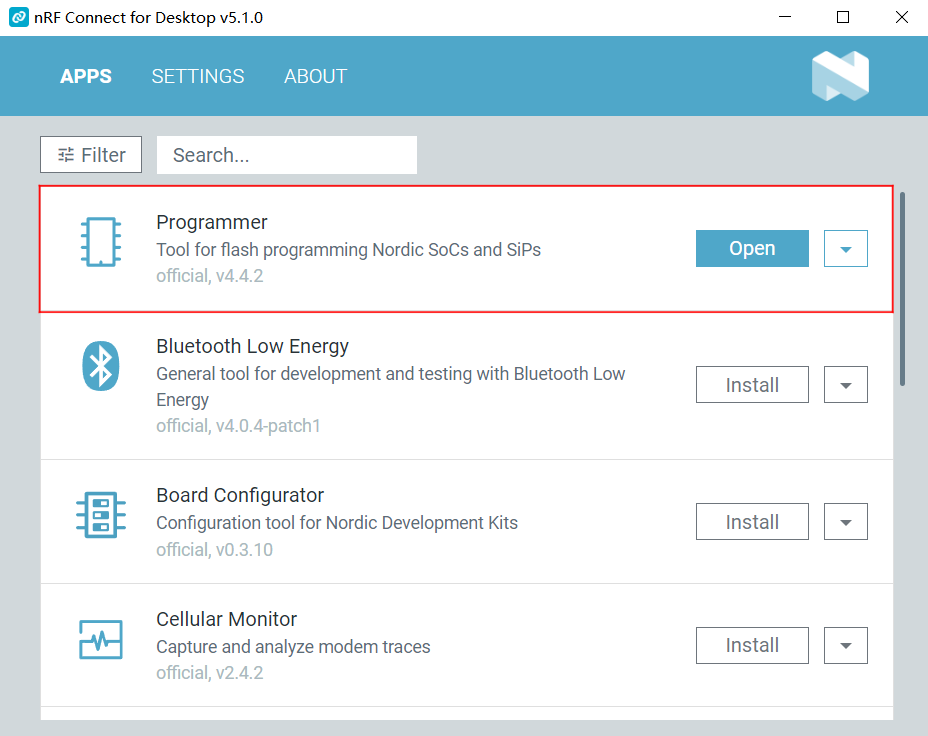Expand the Bluetooth Low Energy dropdown arrow
This screenshot has width=928, height=736.
click(x=846, y=385)
